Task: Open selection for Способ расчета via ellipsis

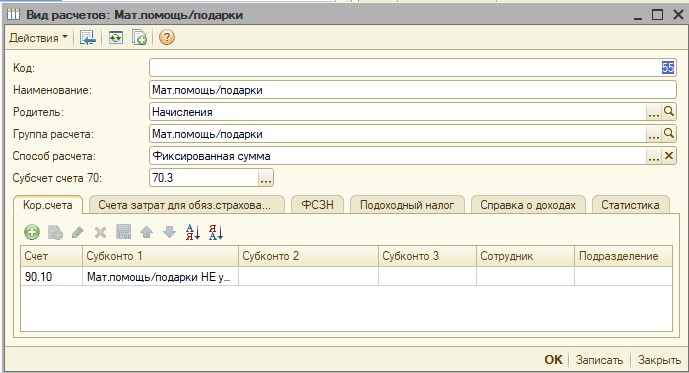Action: [x=653, y=156]
